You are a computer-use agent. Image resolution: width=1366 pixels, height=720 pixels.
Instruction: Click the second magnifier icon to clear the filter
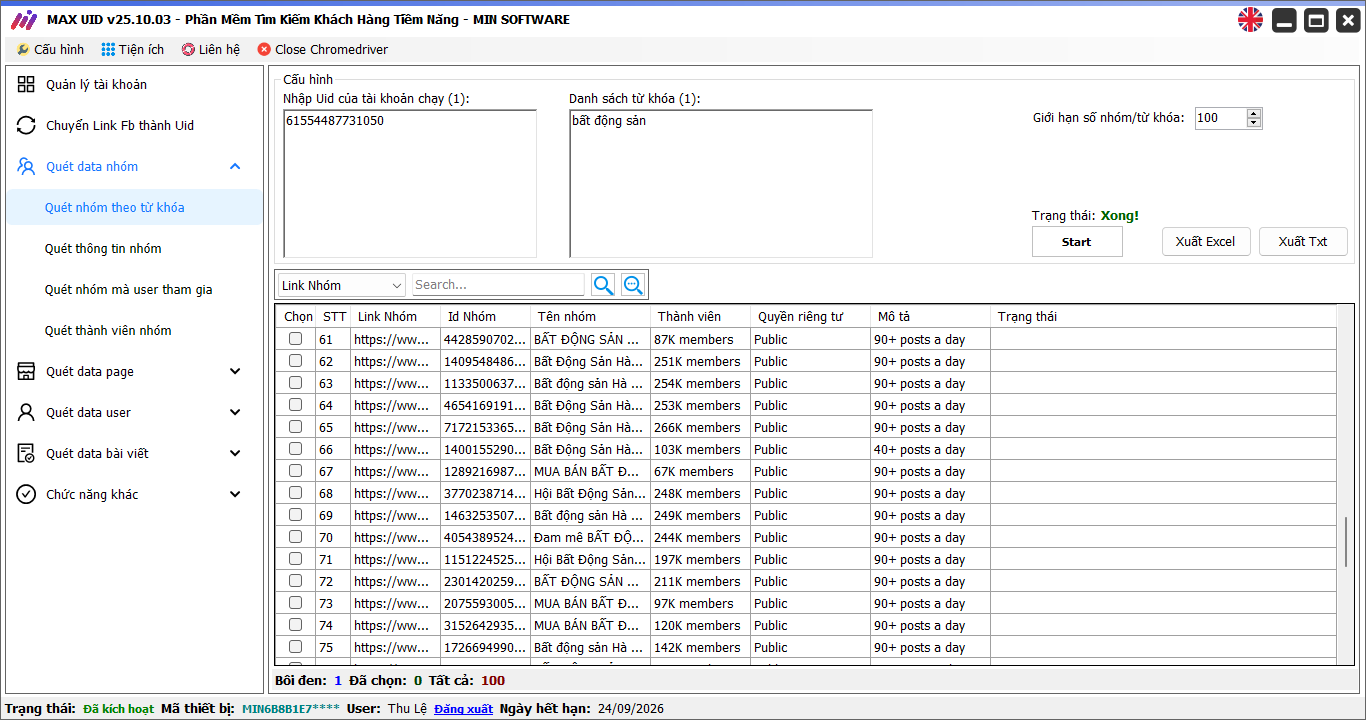tap(633, 285)
